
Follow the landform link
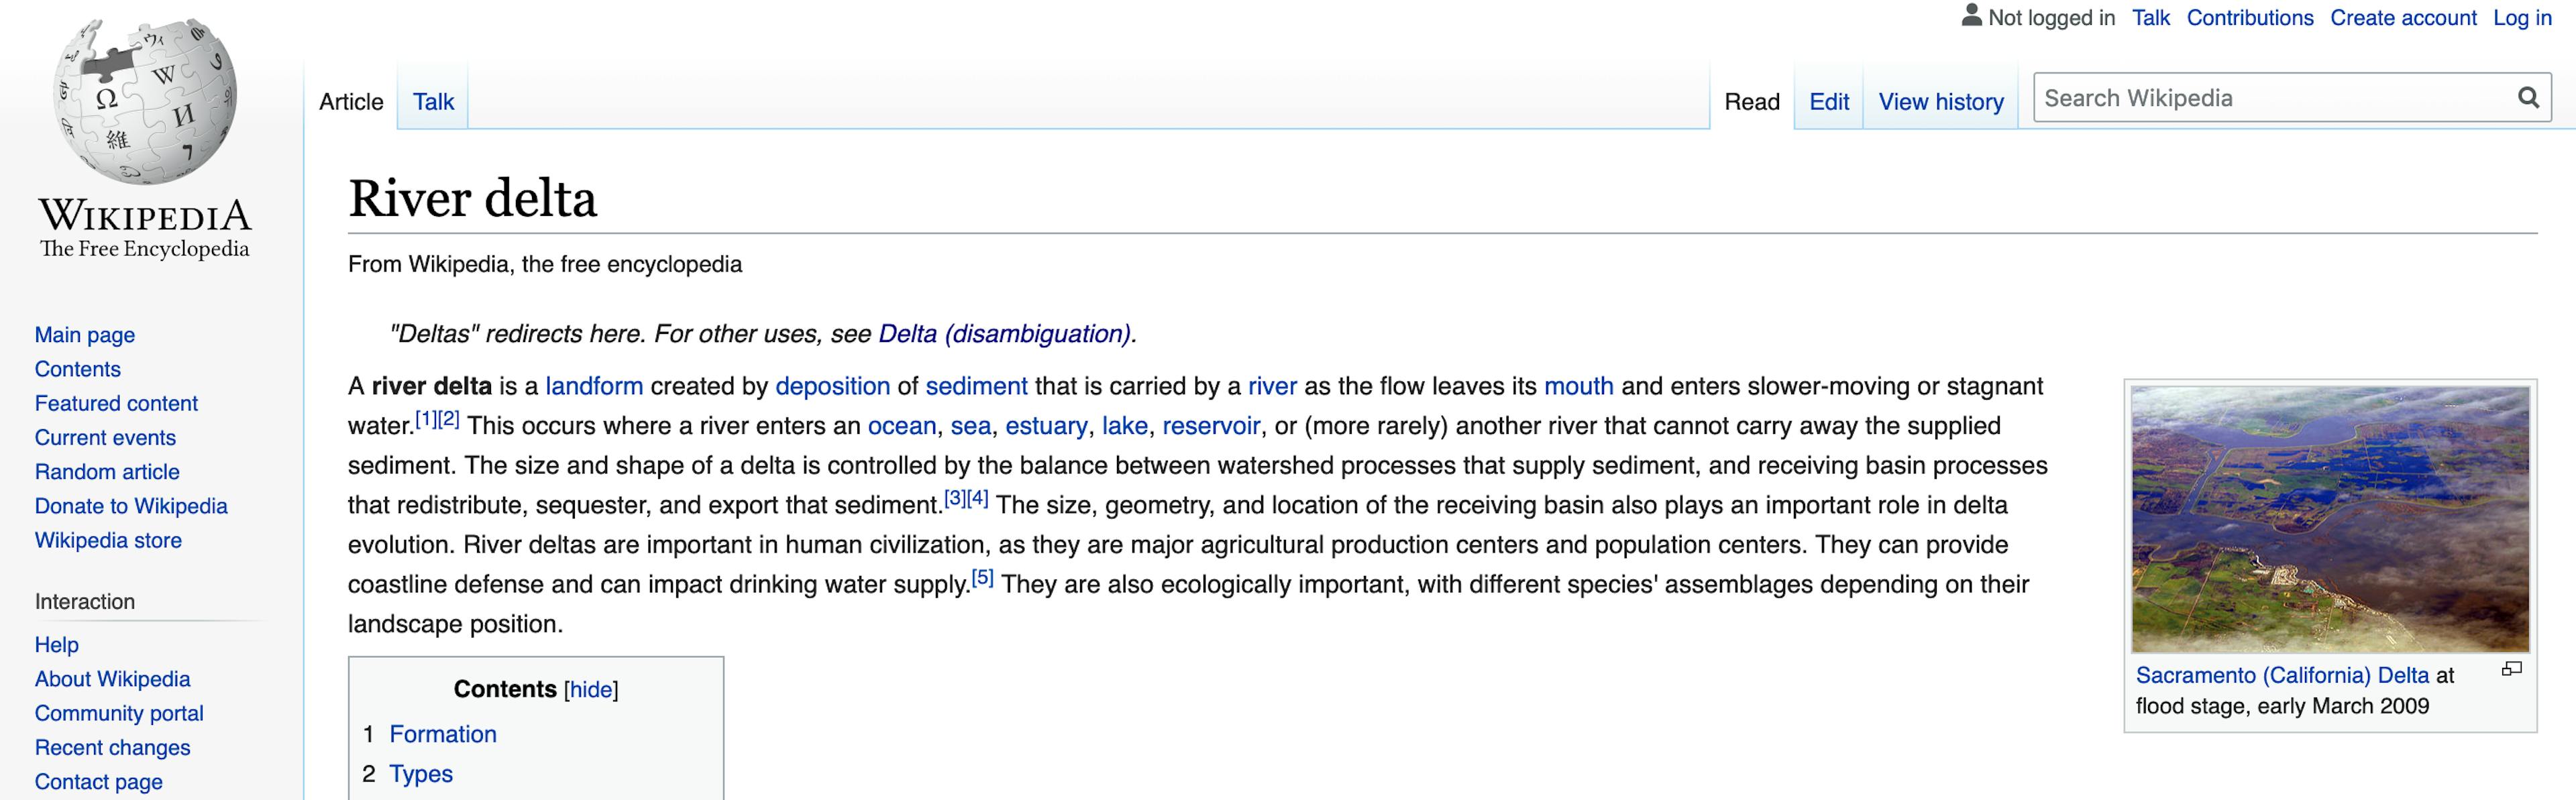pos(594,386)
